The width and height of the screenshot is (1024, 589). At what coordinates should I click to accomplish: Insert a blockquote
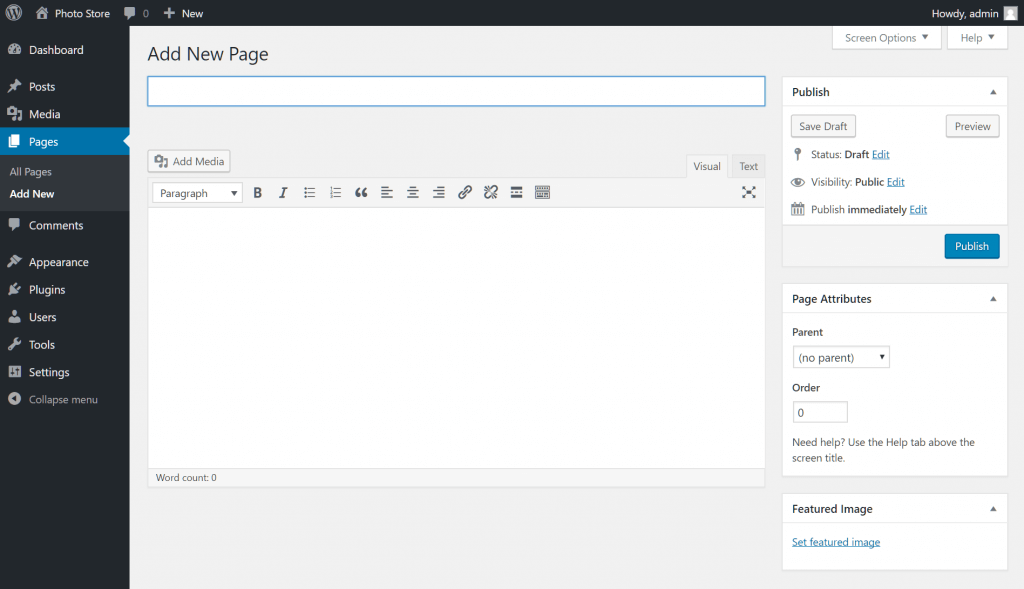(361, 192)
